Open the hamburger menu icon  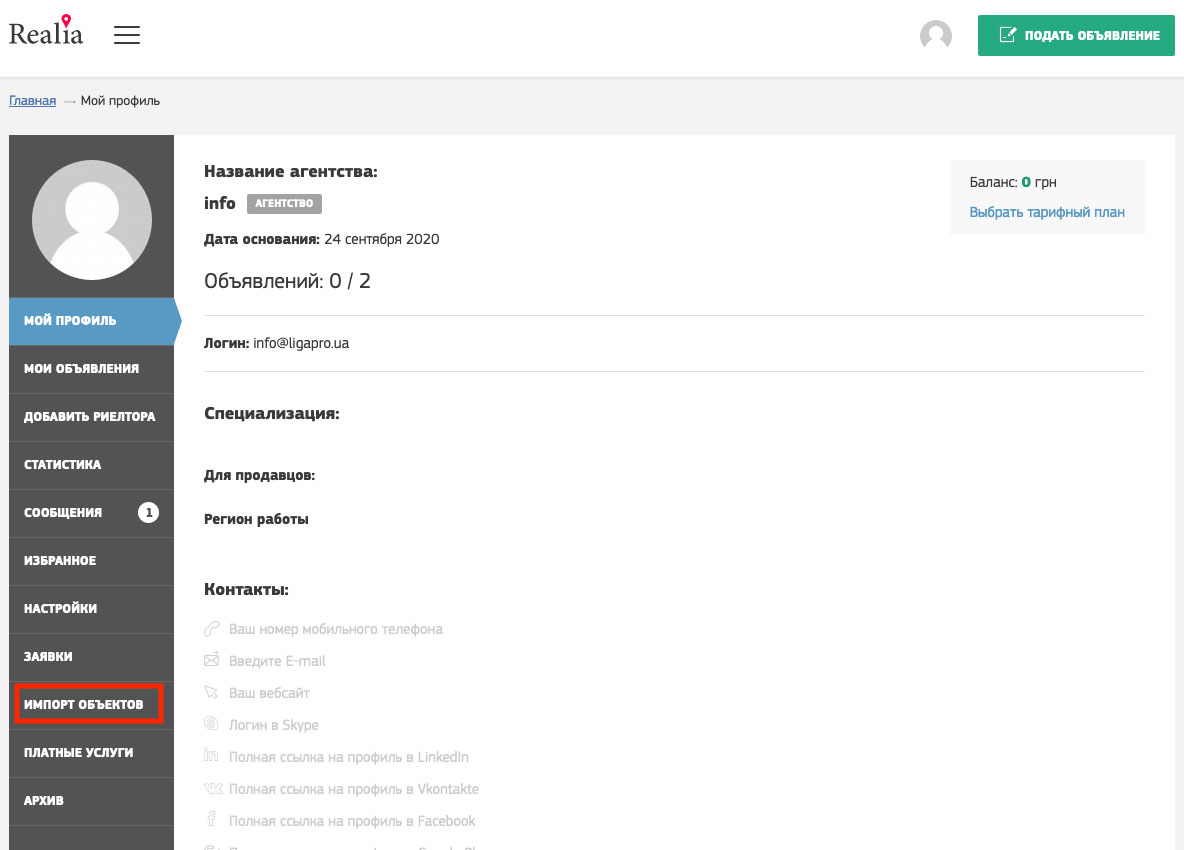pos(127,35)
